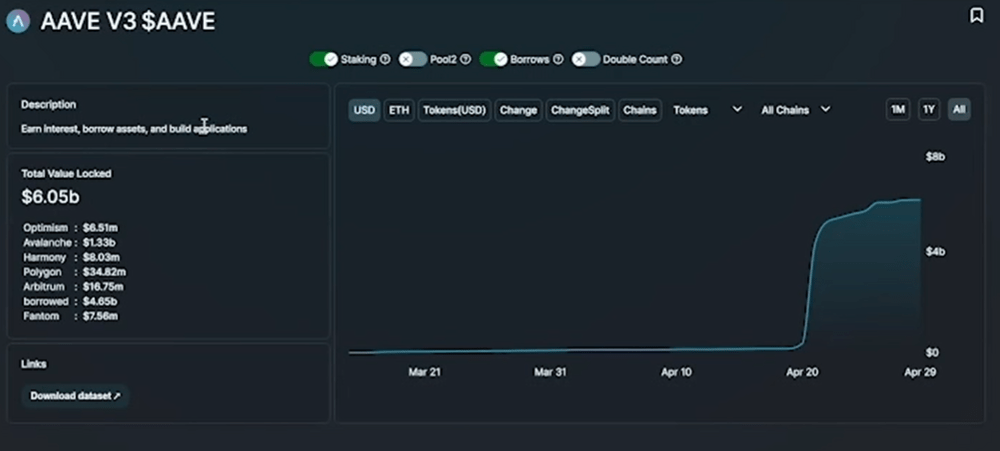
Task: Click the Total Value Locked heading
Action: point(66,174)
